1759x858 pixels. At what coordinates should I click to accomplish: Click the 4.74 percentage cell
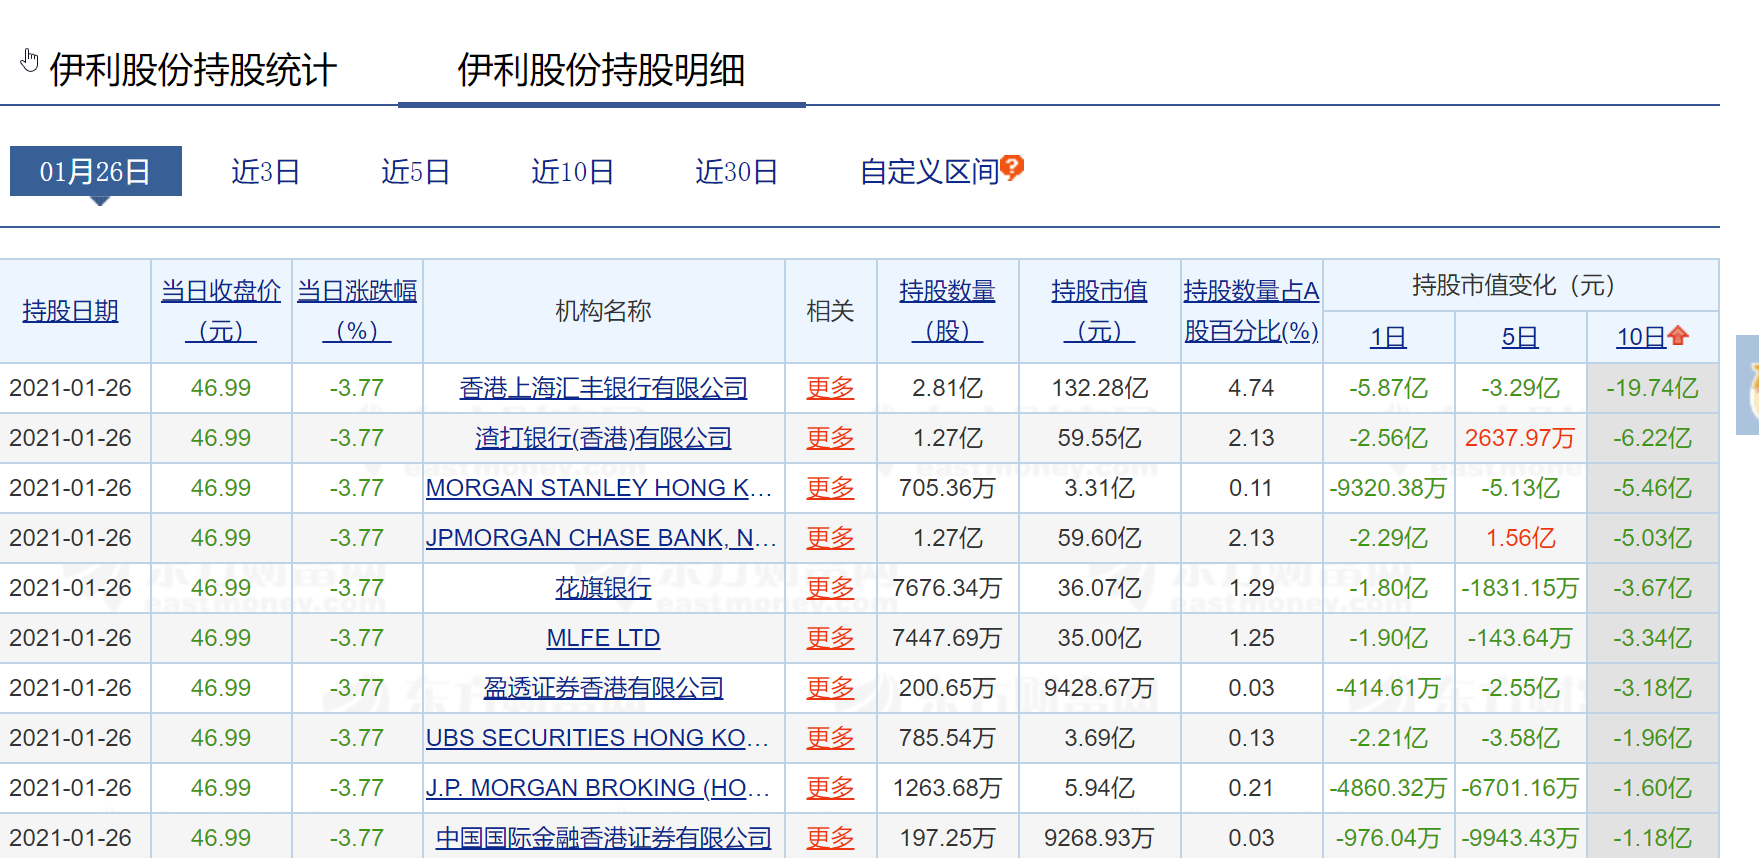pos(1251,388)
